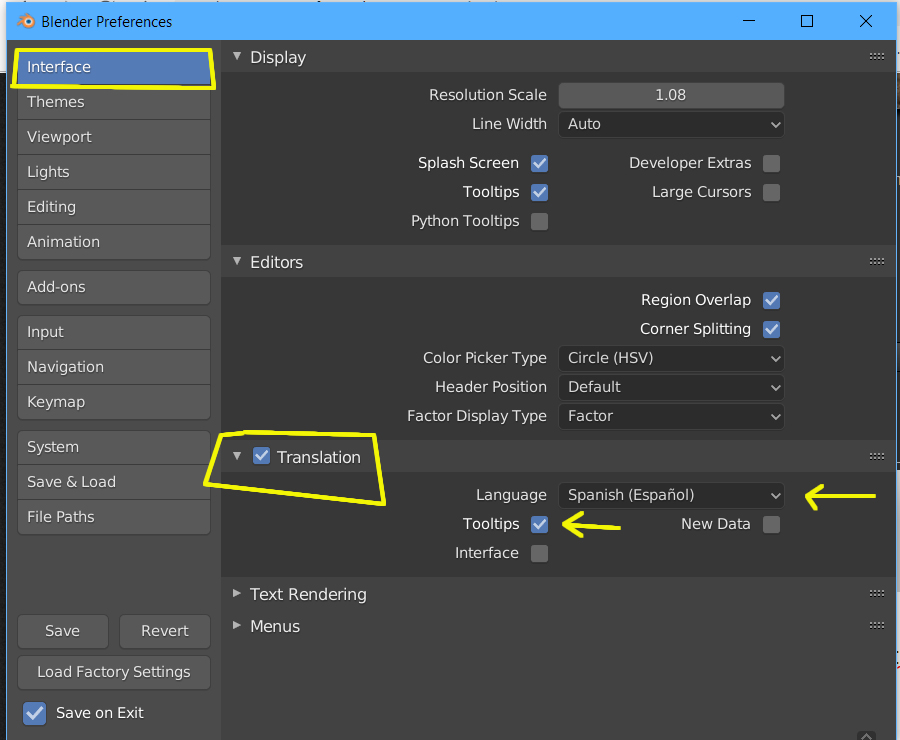Click the Text Rendering panel grip icon
The width and height of the screenshot is (900, 740).
coord(876,594)
